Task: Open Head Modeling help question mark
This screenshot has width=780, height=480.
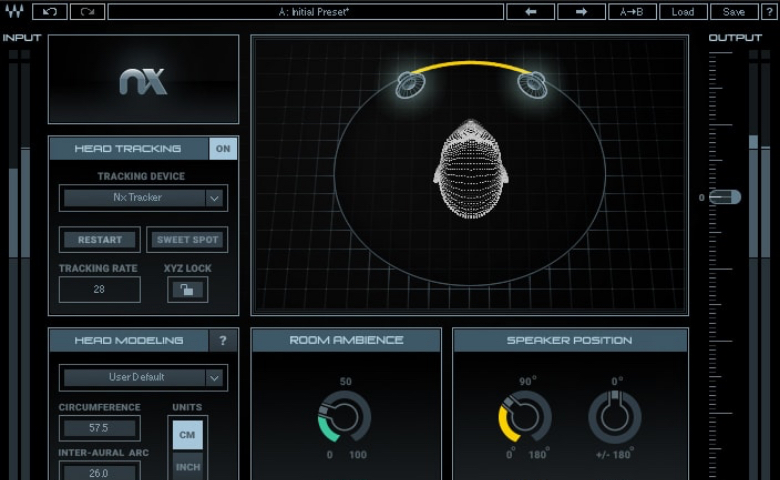Action: [x=223, y=340]
